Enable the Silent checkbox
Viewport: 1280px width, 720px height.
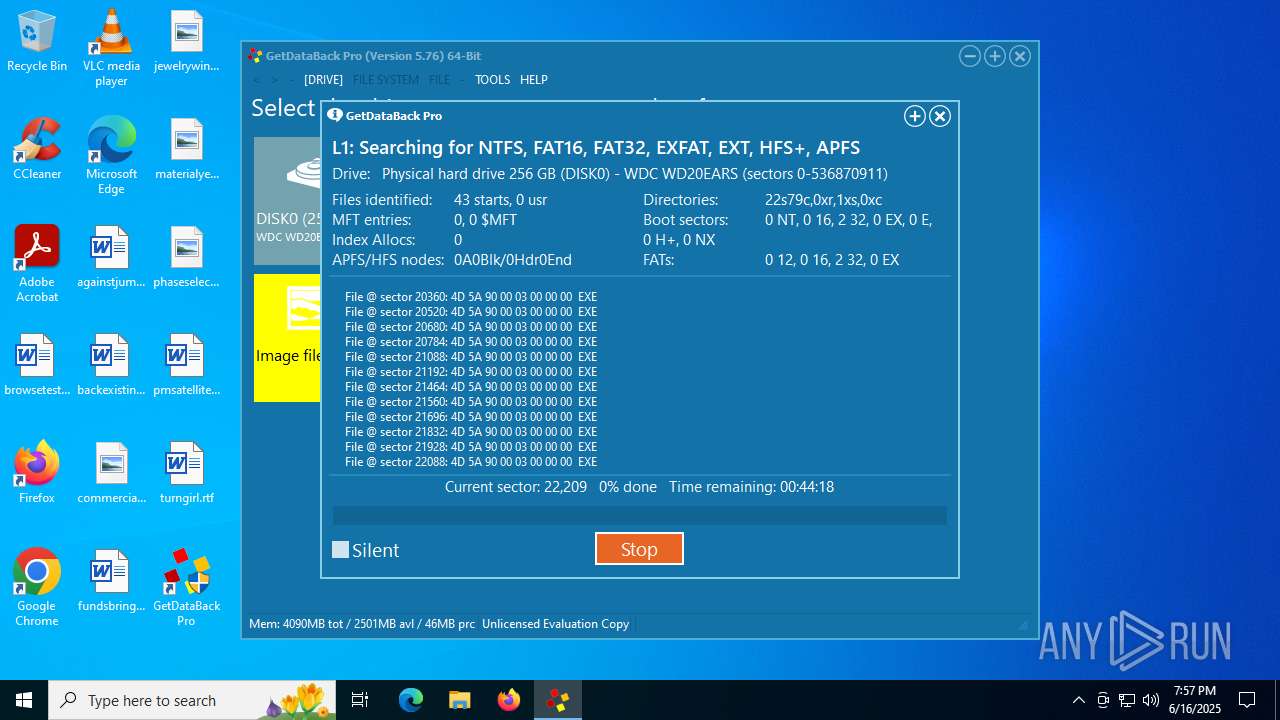[341, 549]
